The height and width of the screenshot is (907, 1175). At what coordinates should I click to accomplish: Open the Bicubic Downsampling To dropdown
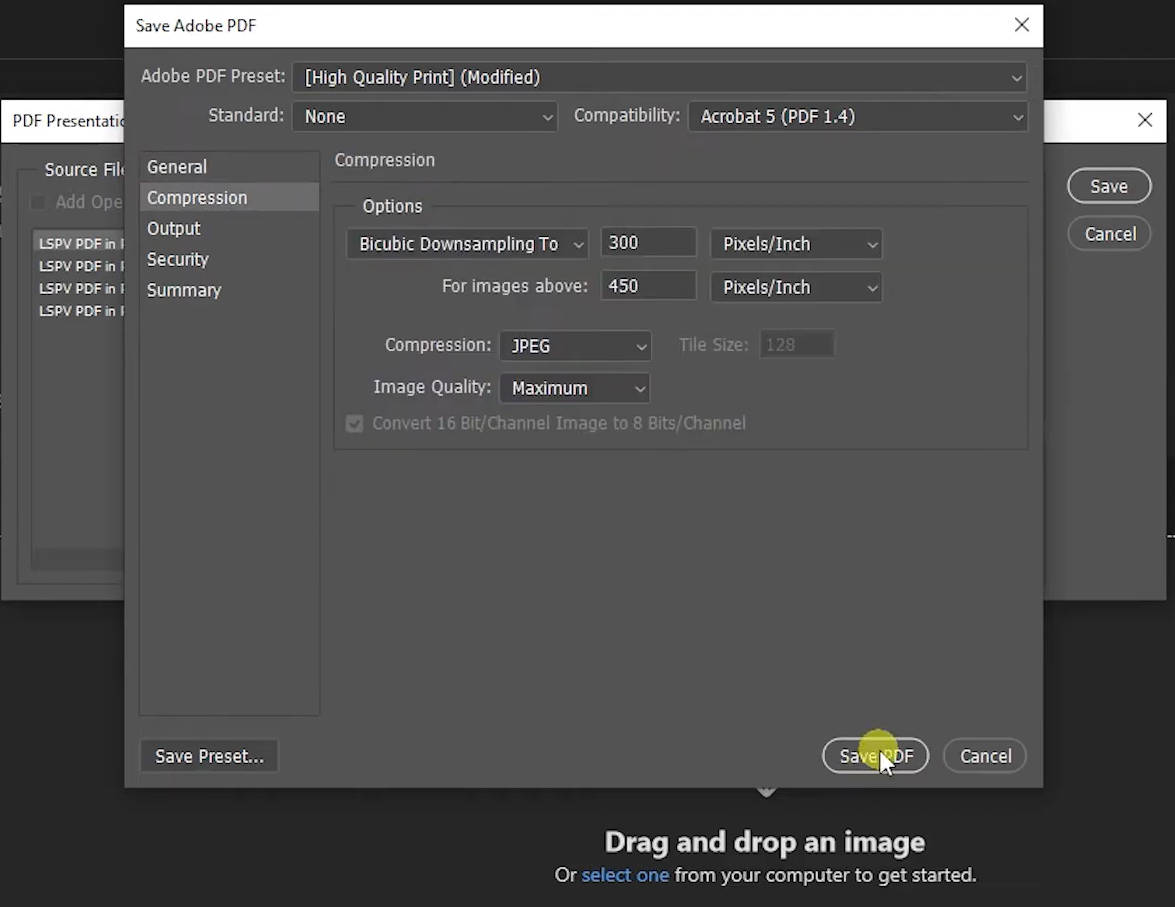click(x=467, y=244)
